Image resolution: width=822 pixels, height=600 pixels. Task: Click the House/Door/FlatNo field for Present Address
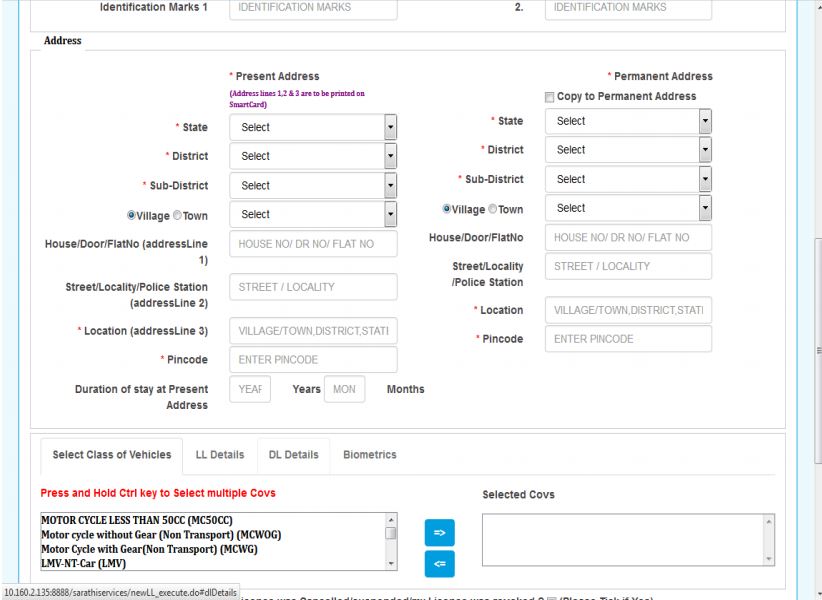point(312,243)
